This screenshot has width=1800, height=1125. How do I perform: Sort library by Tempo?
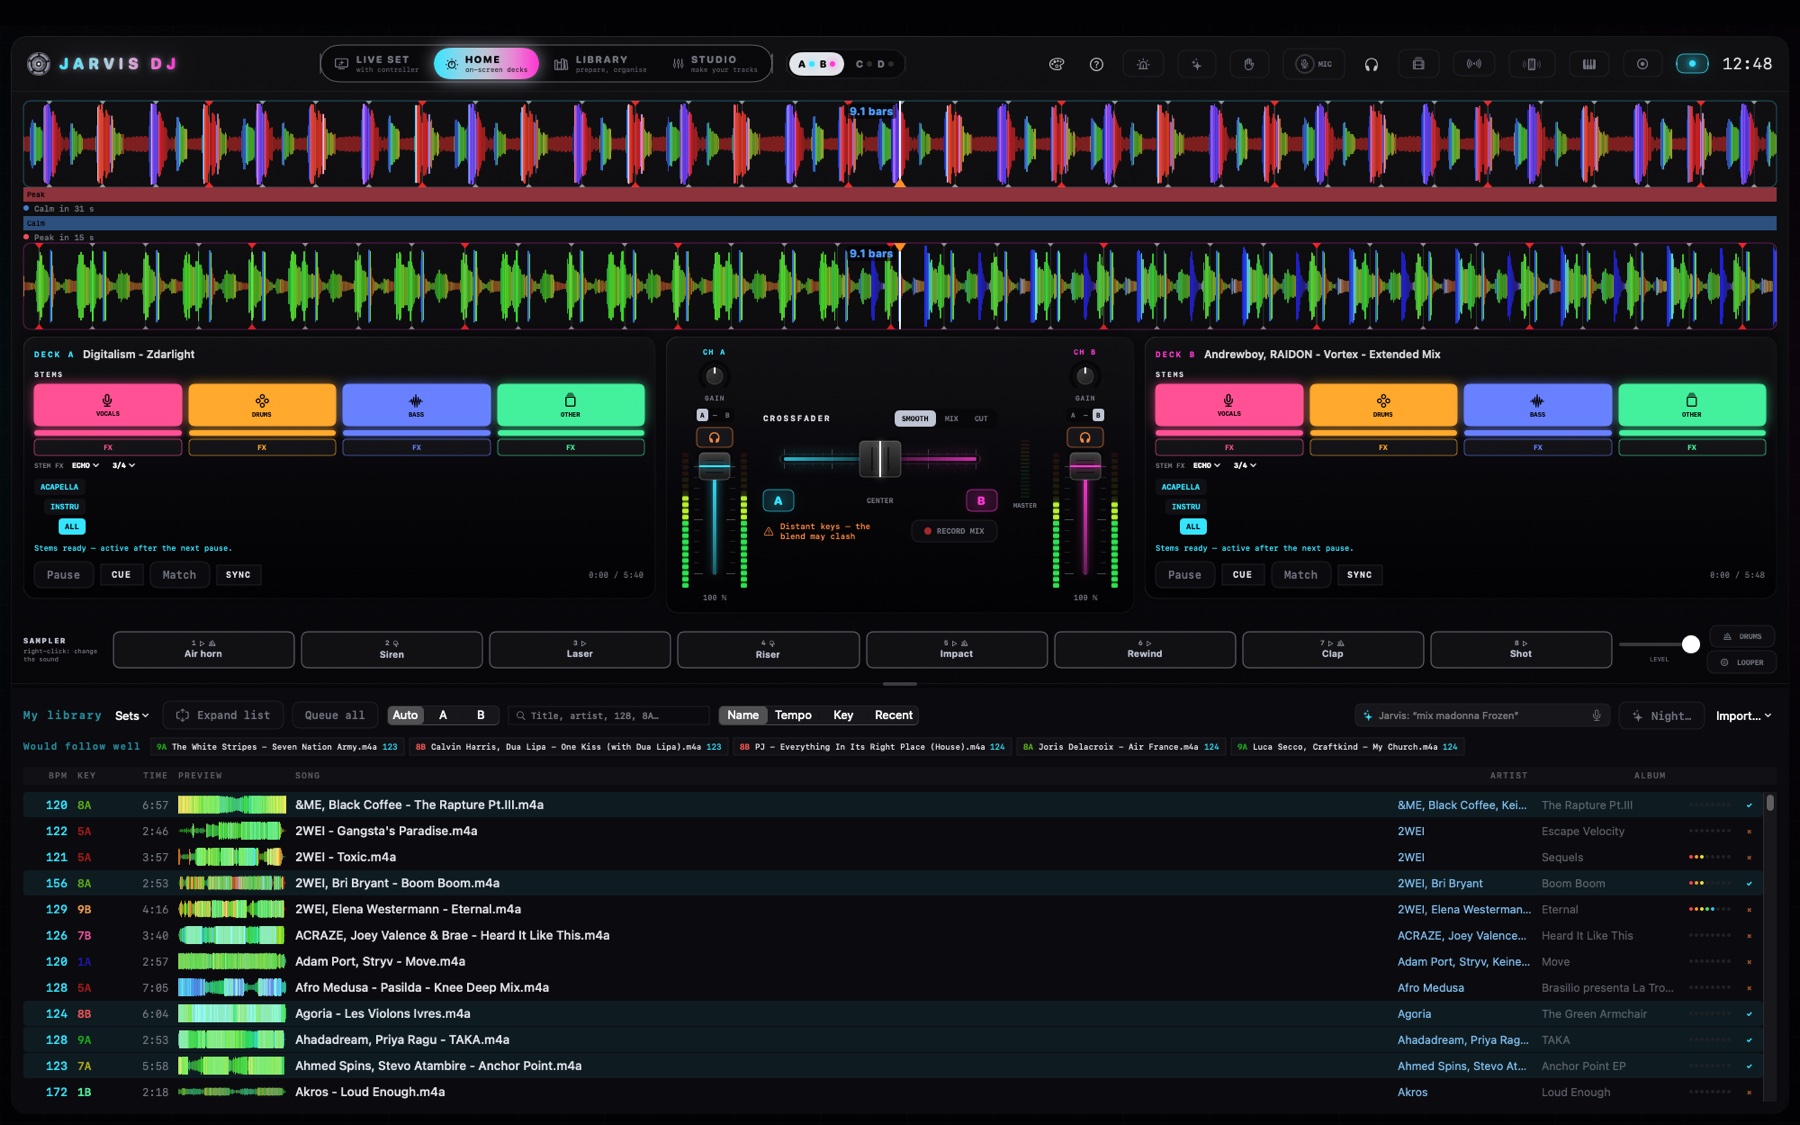793,716
